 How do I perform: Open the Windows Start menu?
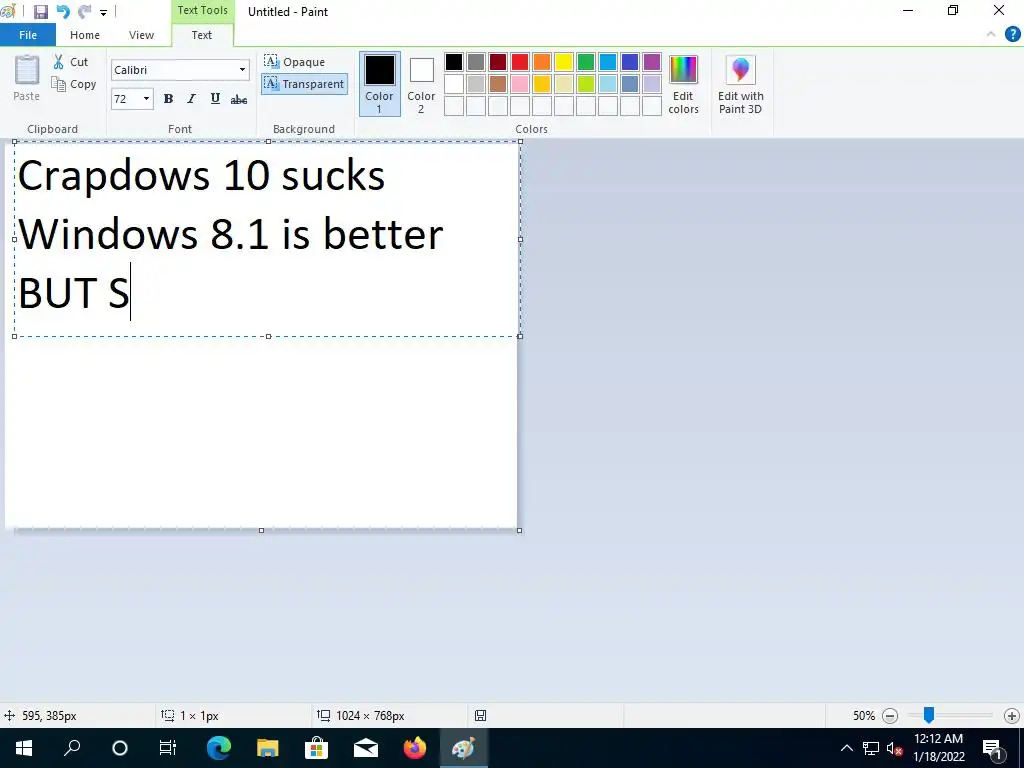[x=24, y=748]
